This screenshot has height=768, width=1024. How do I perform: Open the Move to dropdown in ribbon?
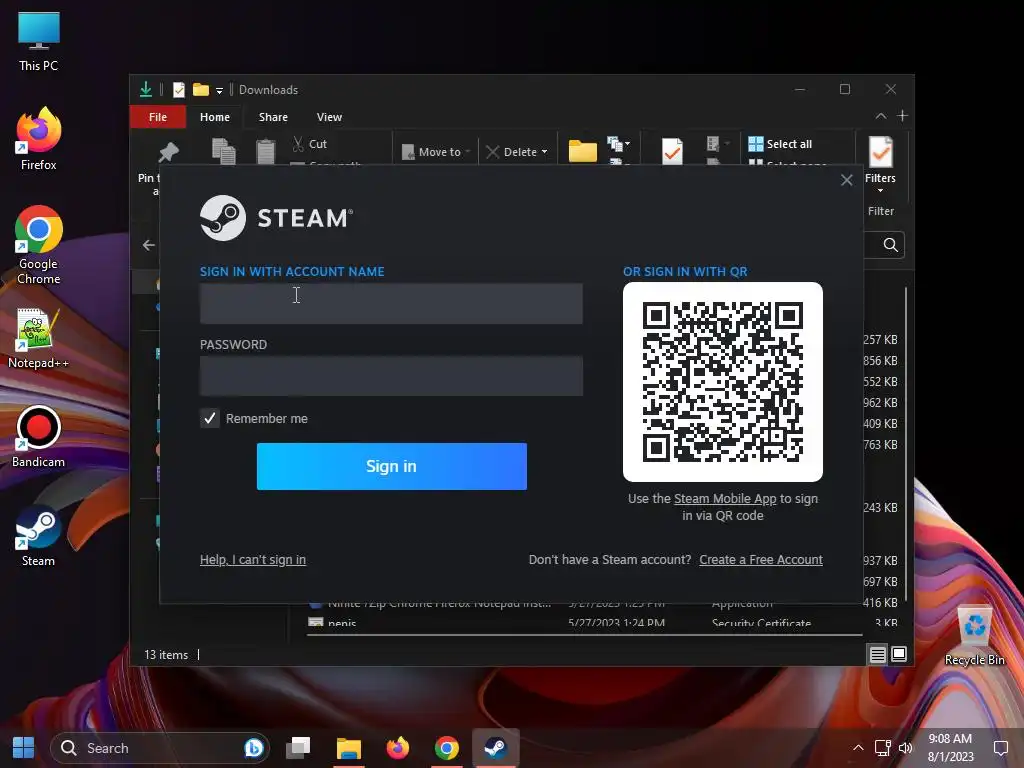pyautogui.click(x=436, y=152)
